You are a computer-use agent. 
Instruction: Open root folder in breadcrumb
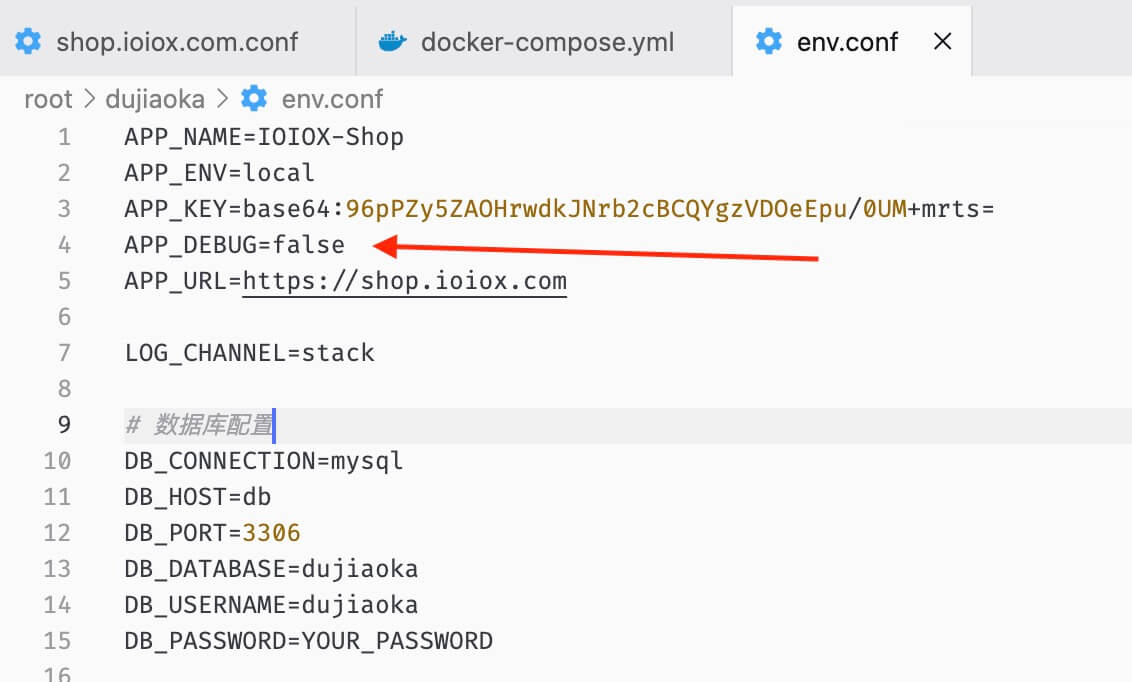click(48, 99)
